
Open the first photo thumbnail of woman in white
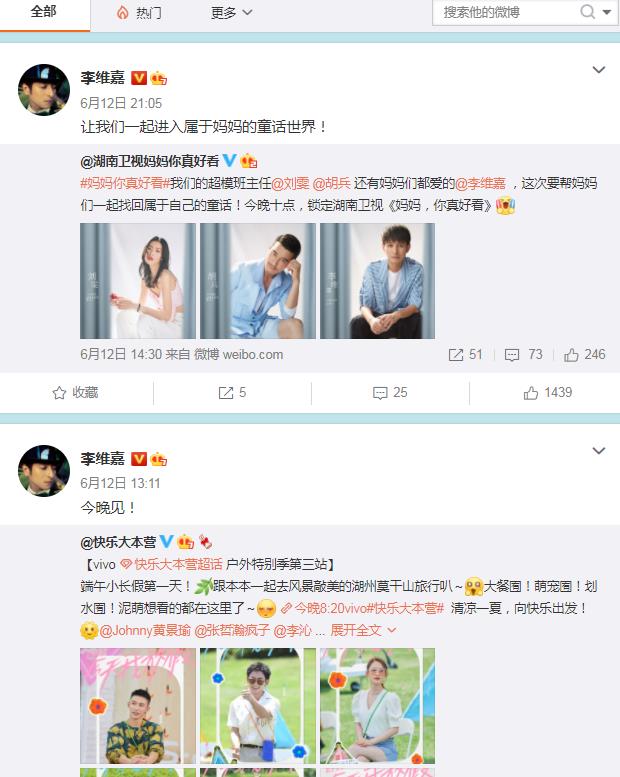click(x=138, y=281)
